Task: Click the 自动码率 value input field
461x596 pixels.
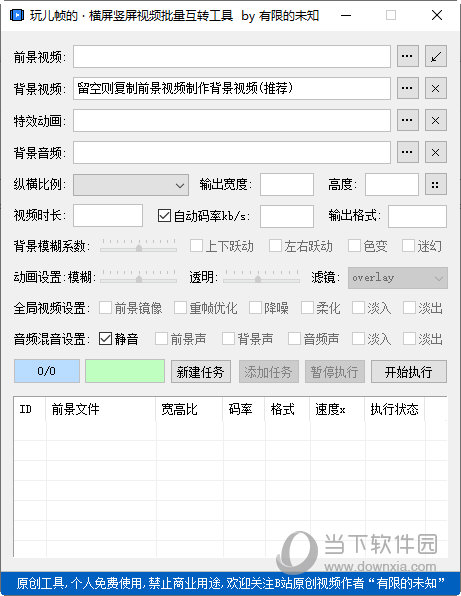Action: (287, 216)
